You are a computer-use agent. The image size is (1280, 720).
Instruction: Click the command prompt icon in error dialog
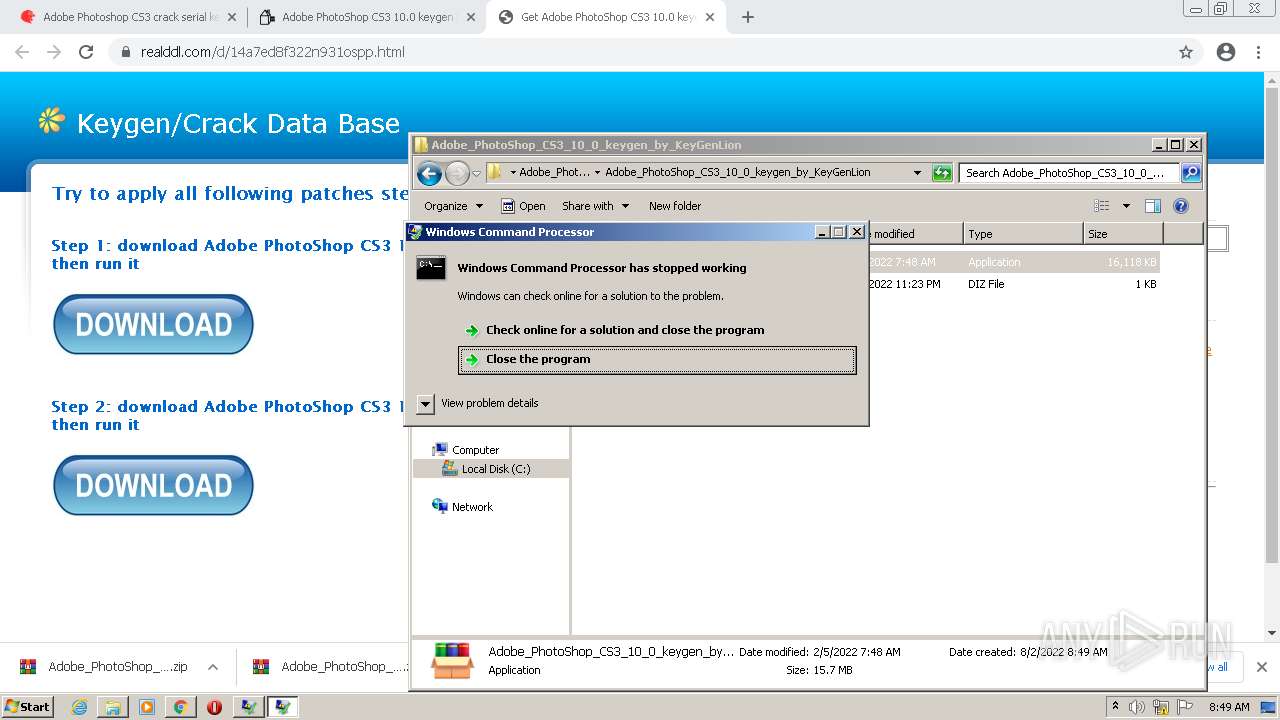[x=431, y=268]
